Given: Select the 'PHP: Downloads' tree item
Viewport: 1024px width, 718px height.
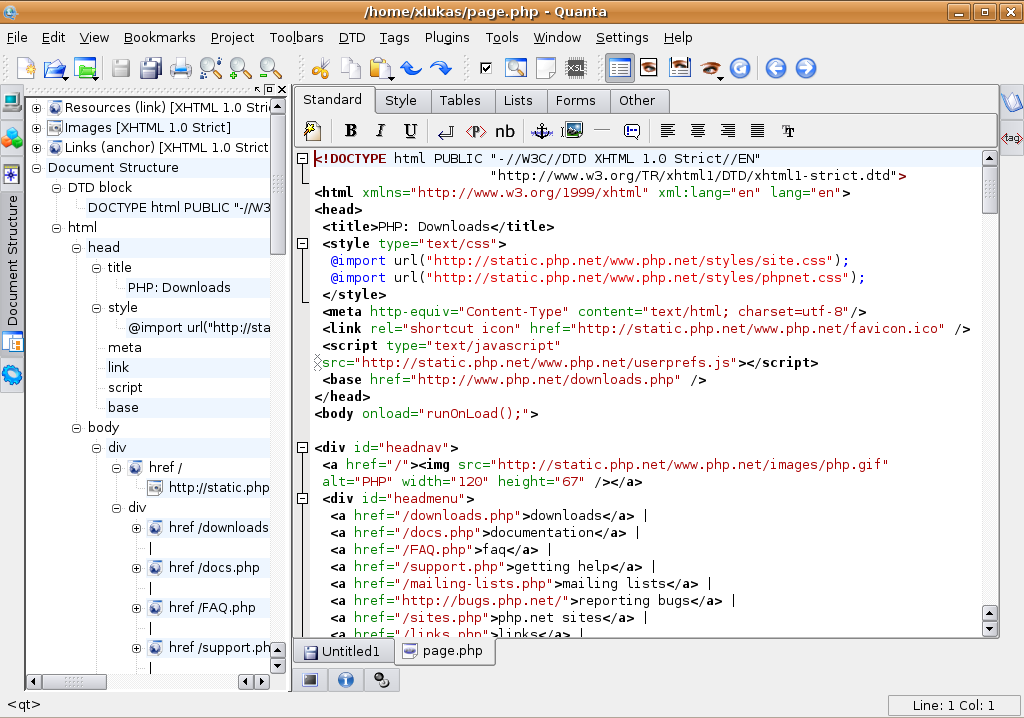Looking at the screenshot, I should 179,288.
